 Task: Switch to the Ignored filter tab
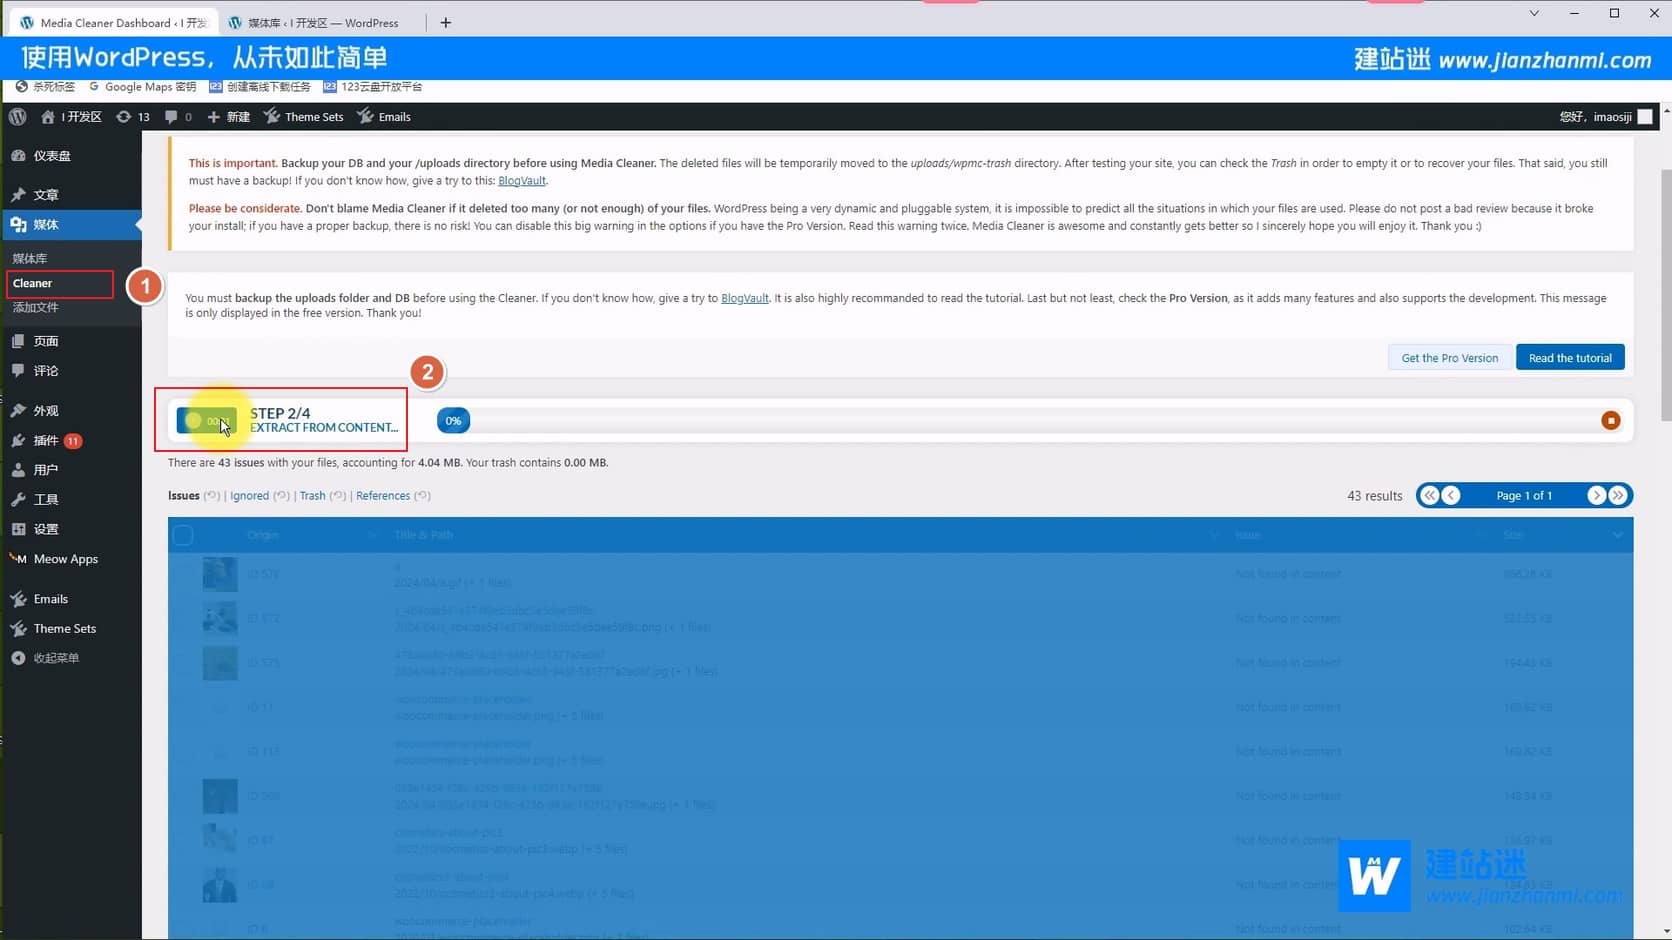(x=249, y=496)
